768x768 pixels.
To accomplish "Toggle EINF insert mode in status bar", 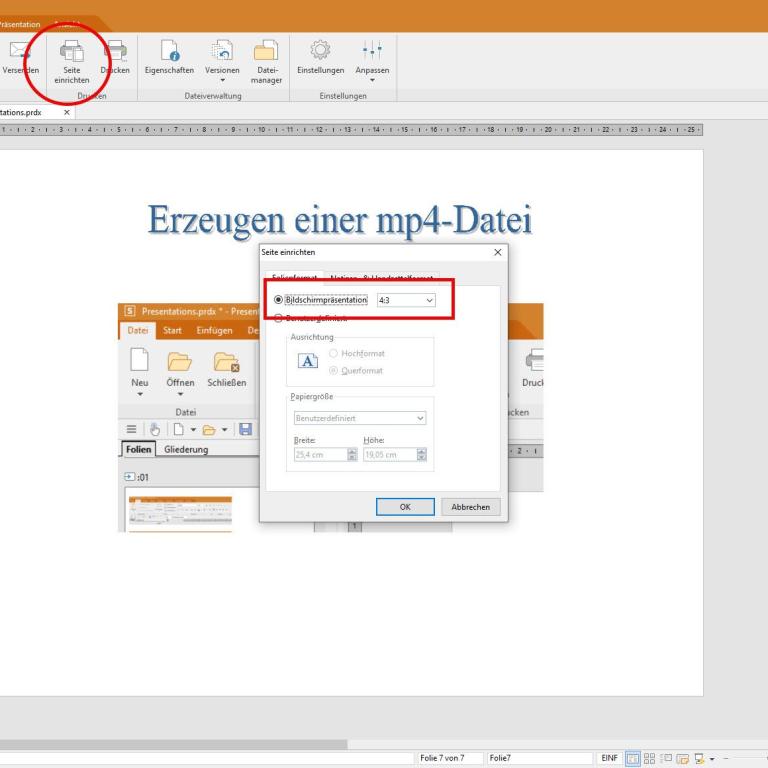I will point(608,759).
